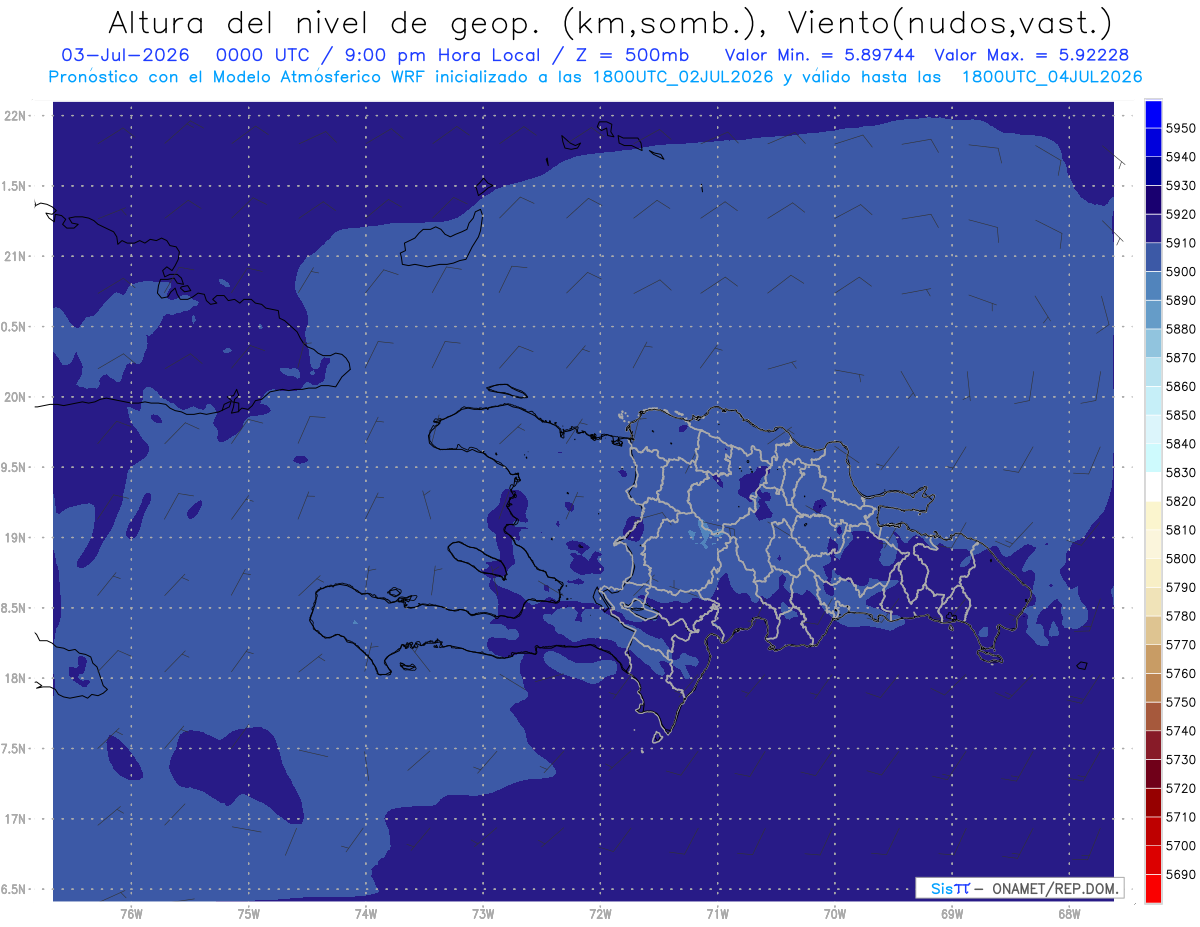The height and width of the screenshot is (927, 1200).
Task: Click the legend swatch between 5760 and 5750
Action: (1153, 687)
